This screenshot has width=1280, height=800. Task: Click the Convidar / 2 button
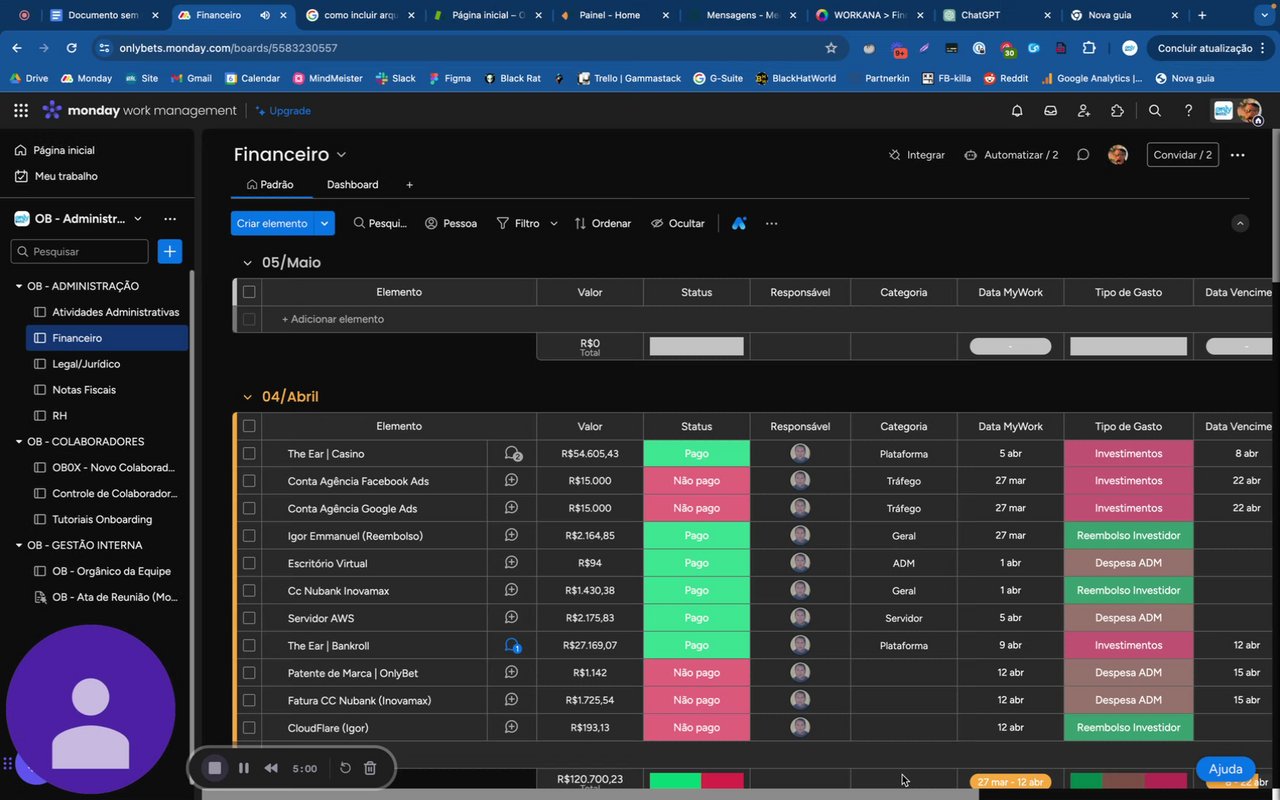pos(1182,155)
